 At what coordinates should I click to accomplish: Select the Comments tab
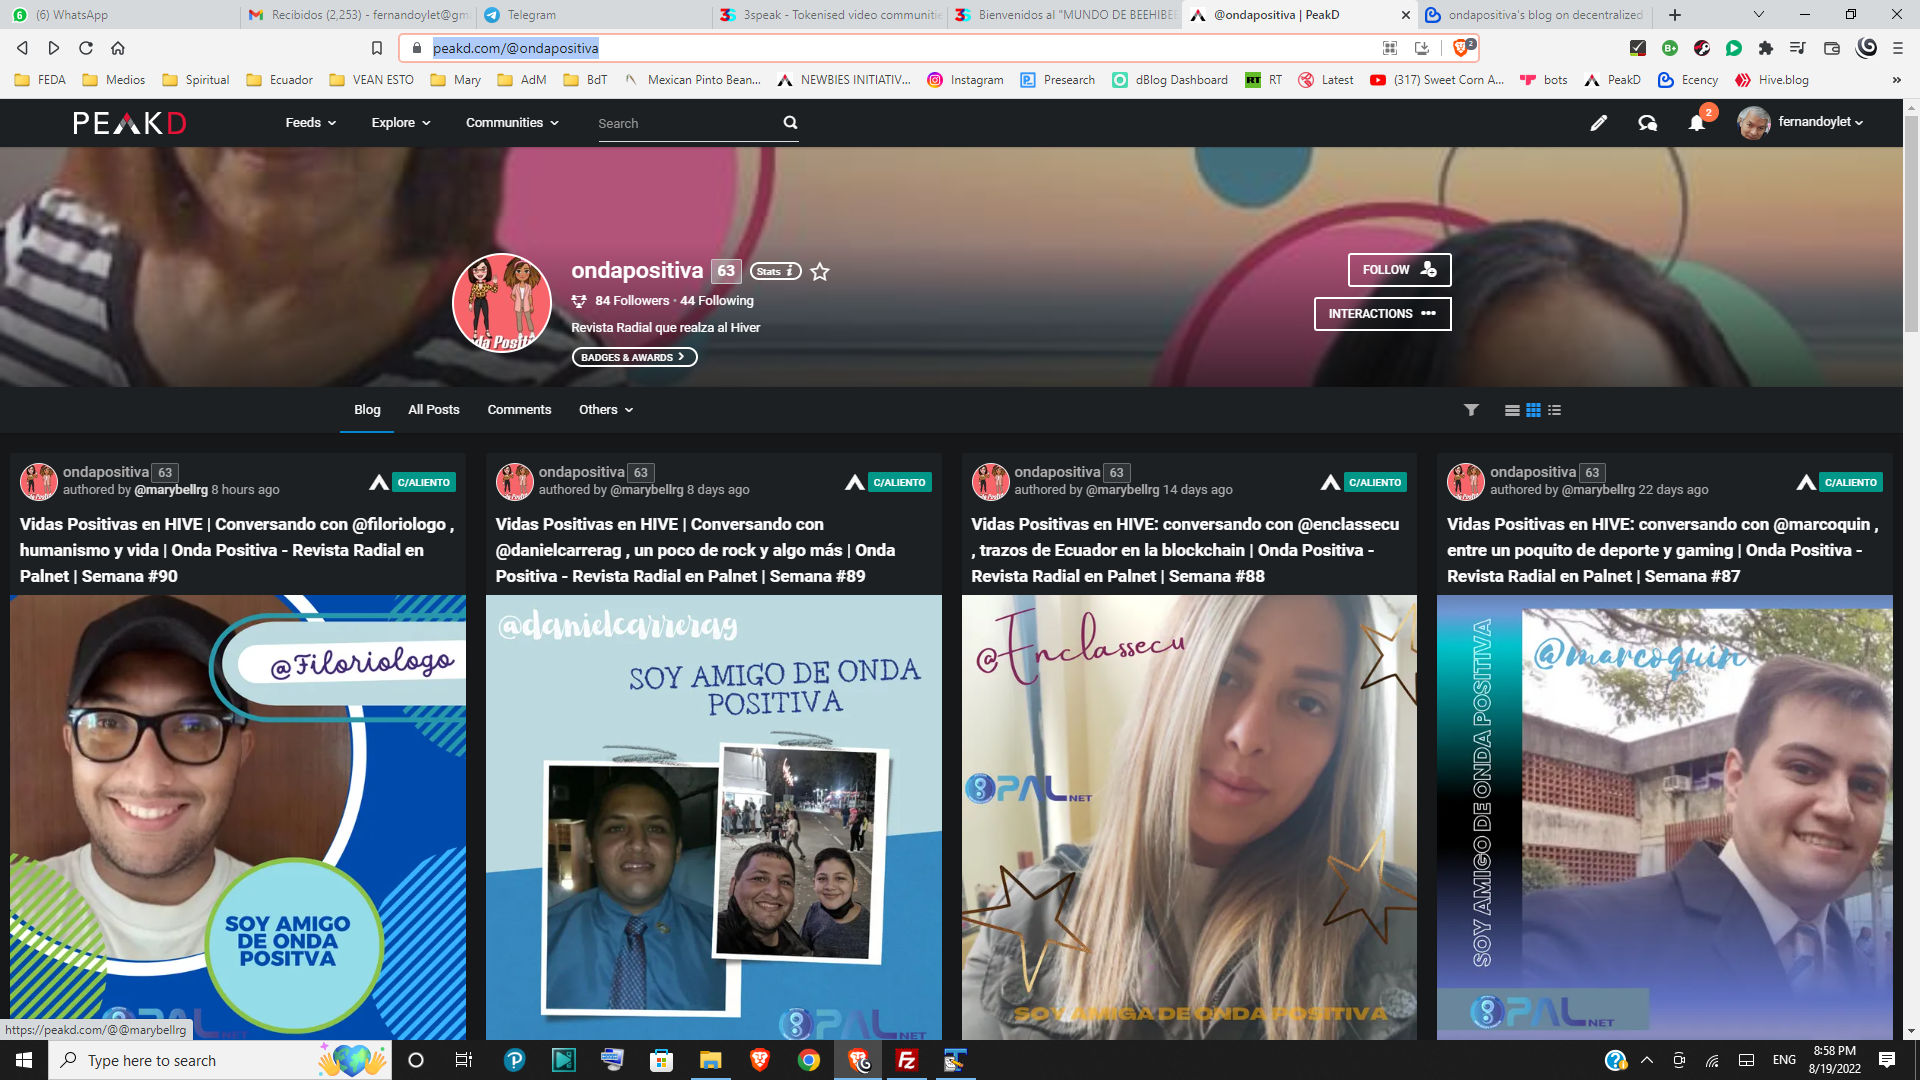(519, 410)
